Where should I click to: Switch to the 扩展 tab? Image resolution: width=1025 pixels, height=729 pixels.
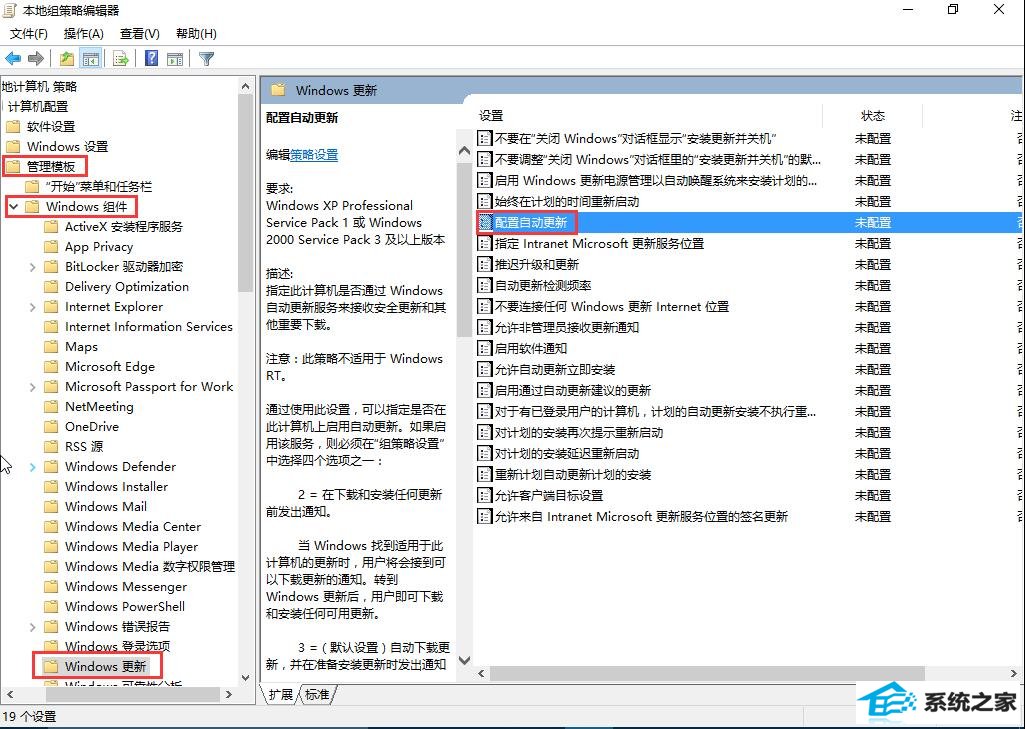(x=281, y=694)
